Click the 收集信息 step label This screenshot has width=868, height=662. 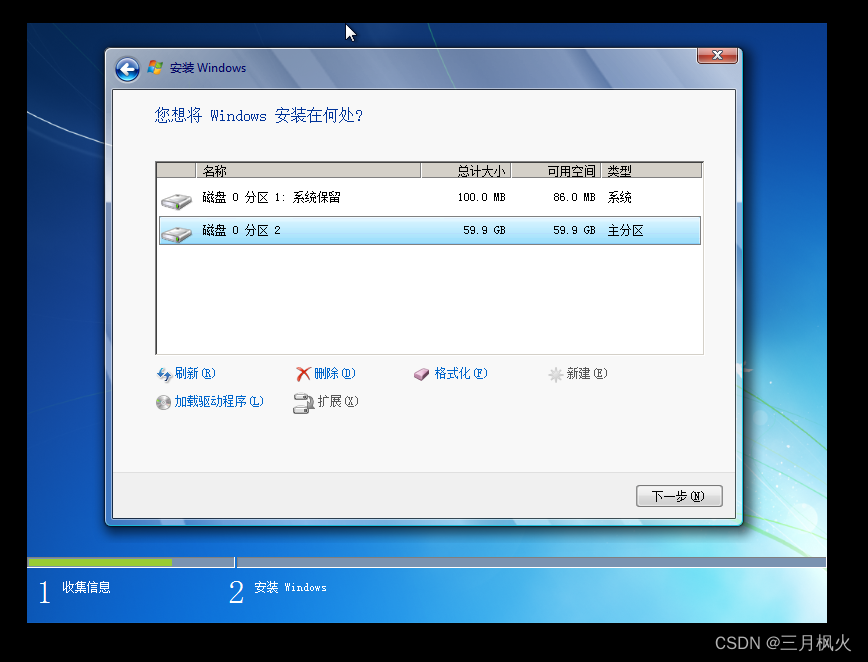[86, 587]
